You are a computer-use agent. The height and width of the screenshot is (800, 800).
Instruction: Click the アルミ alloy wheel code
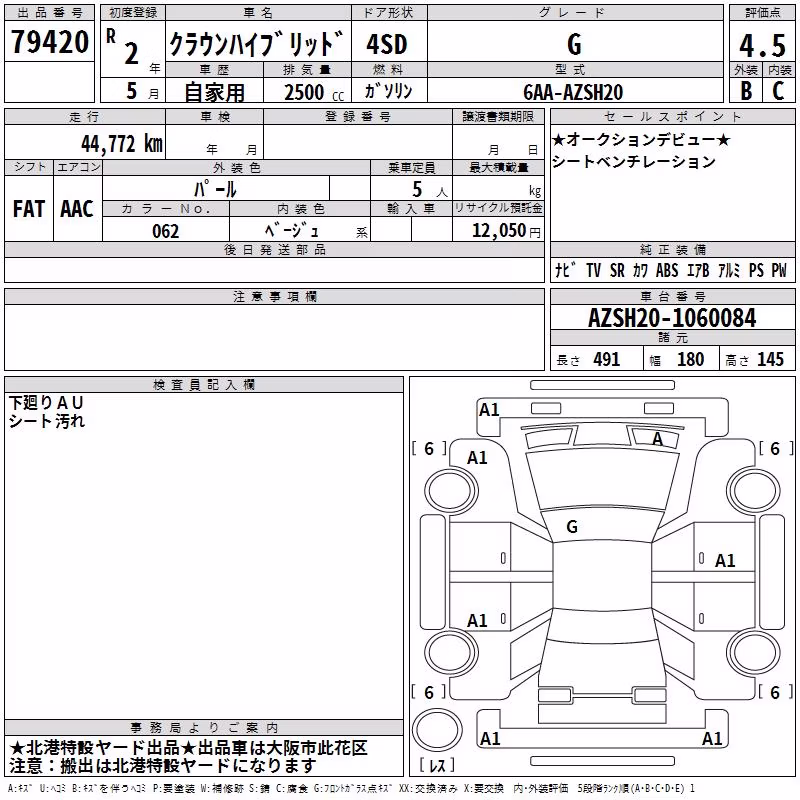click(x=729, y=270)
